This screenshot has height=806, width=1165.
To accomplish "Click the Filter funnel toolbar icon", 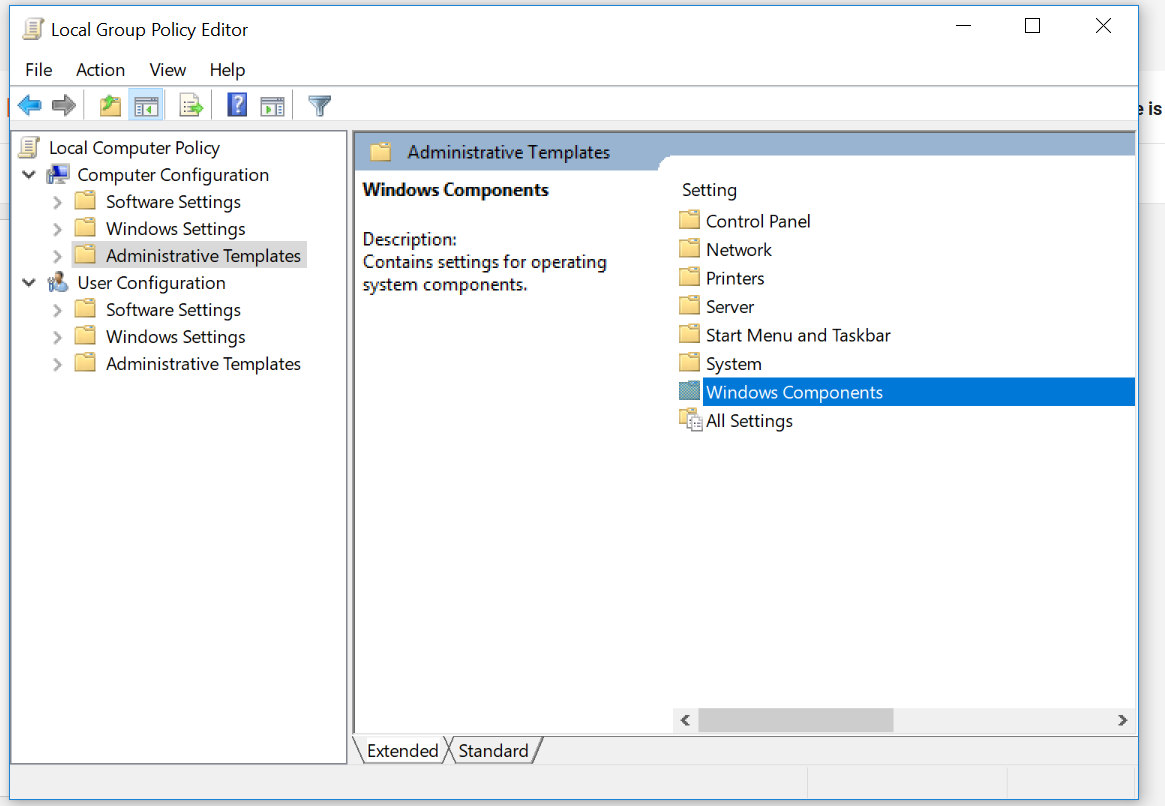I will [x=319, y=106].
